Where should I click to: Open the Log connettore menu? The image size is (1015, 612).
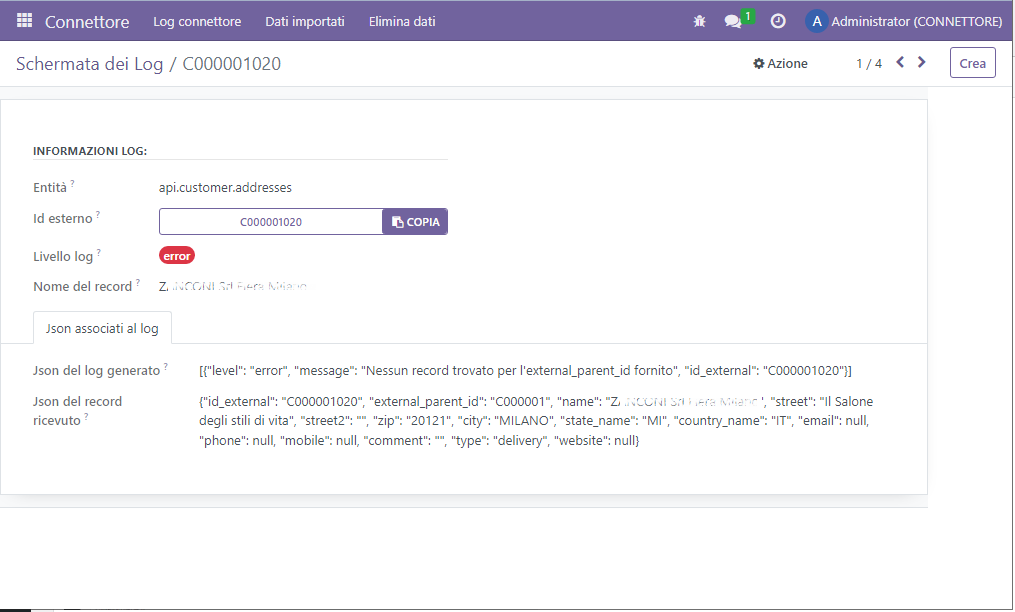tap(197, 21)
